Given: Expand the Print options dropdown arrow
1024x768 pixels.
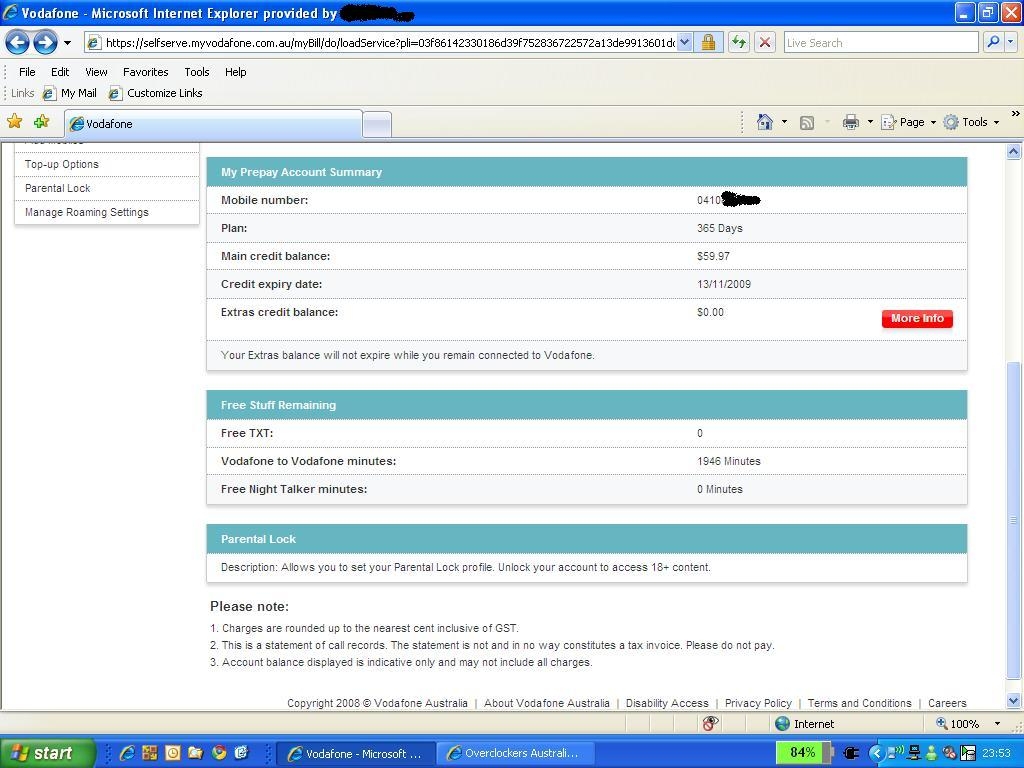Looking at the screenshot, I should pyautogui.click(x=870, y=122).
